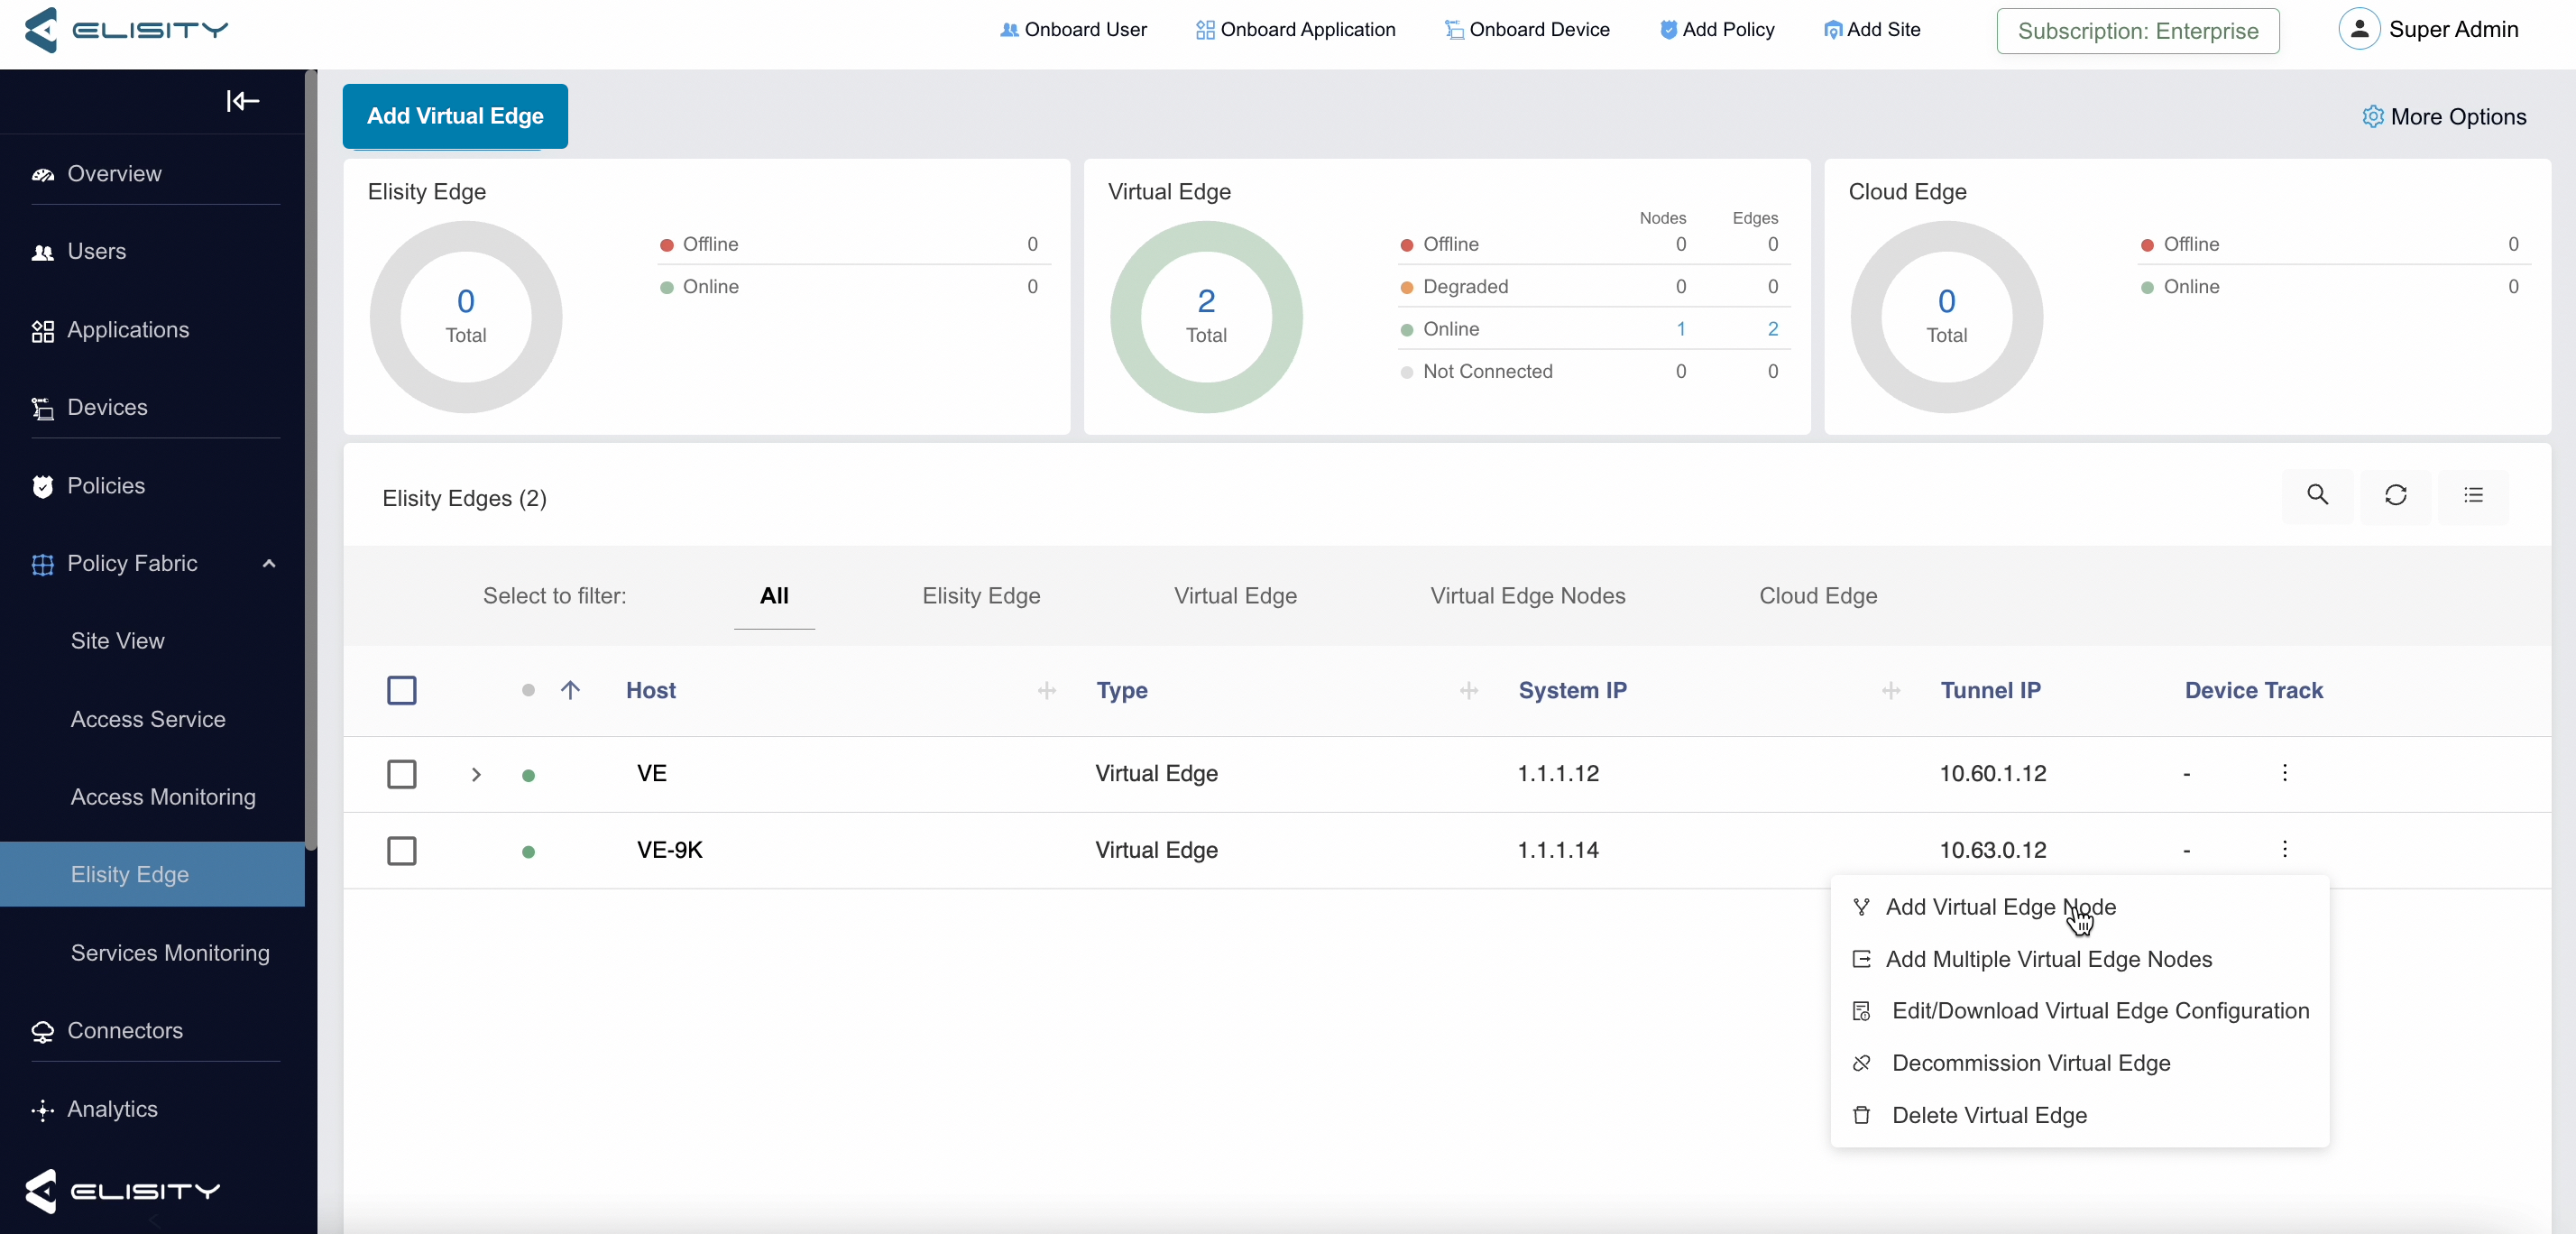
Task: Click the System IP 1.1.1.12 cell
Action: [x=1557, y=773]
